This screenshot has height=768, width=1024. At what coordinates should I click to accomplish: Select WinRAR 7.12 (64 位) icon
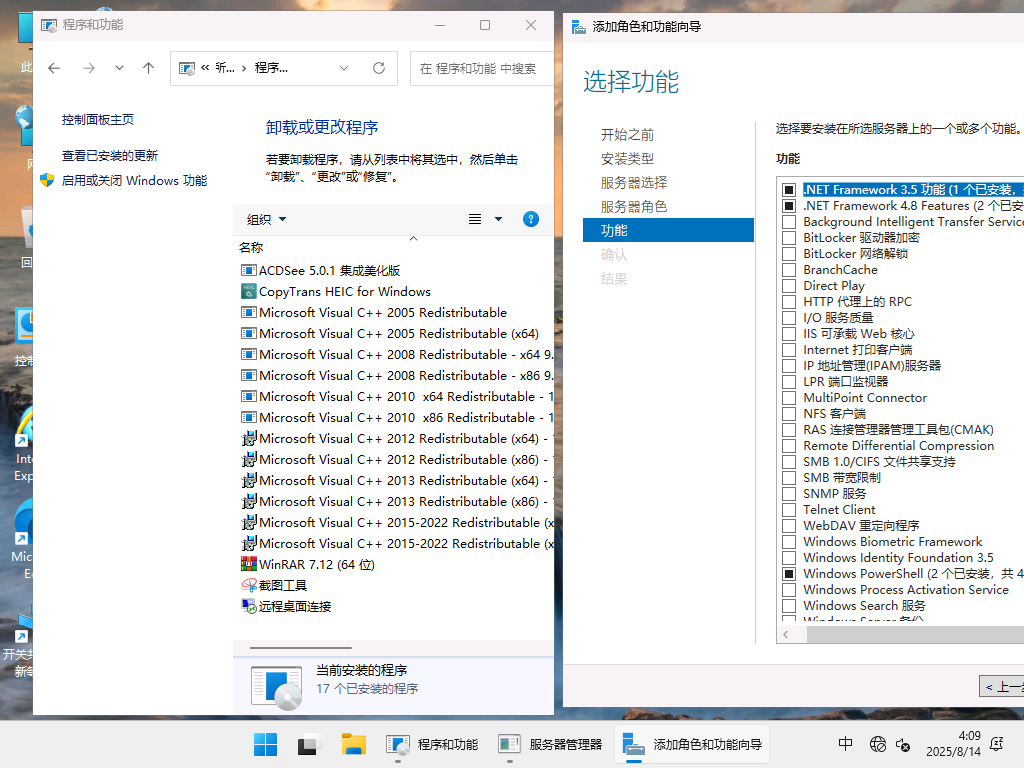[248, 564]
